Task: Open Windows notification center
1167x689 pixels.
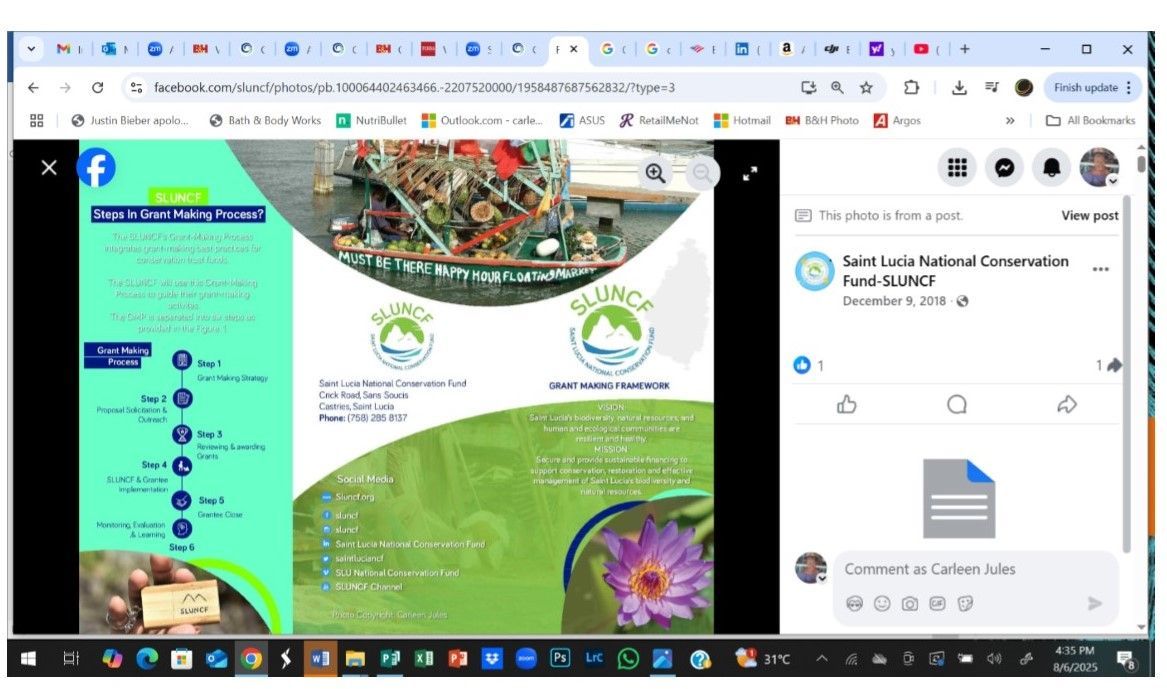Action: 1126,658
